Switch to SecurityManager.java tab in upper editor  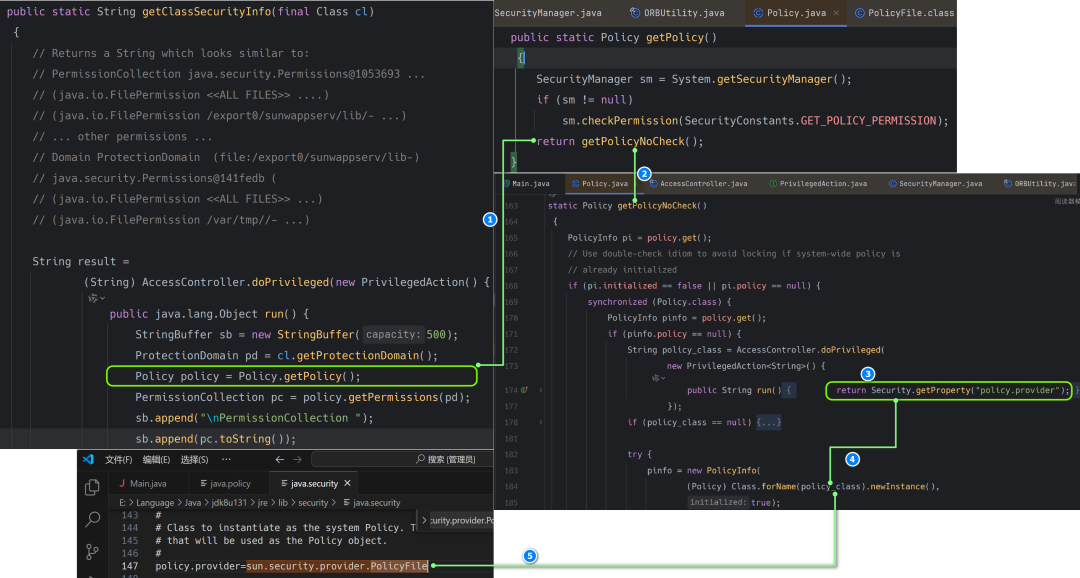coord(548,13)
